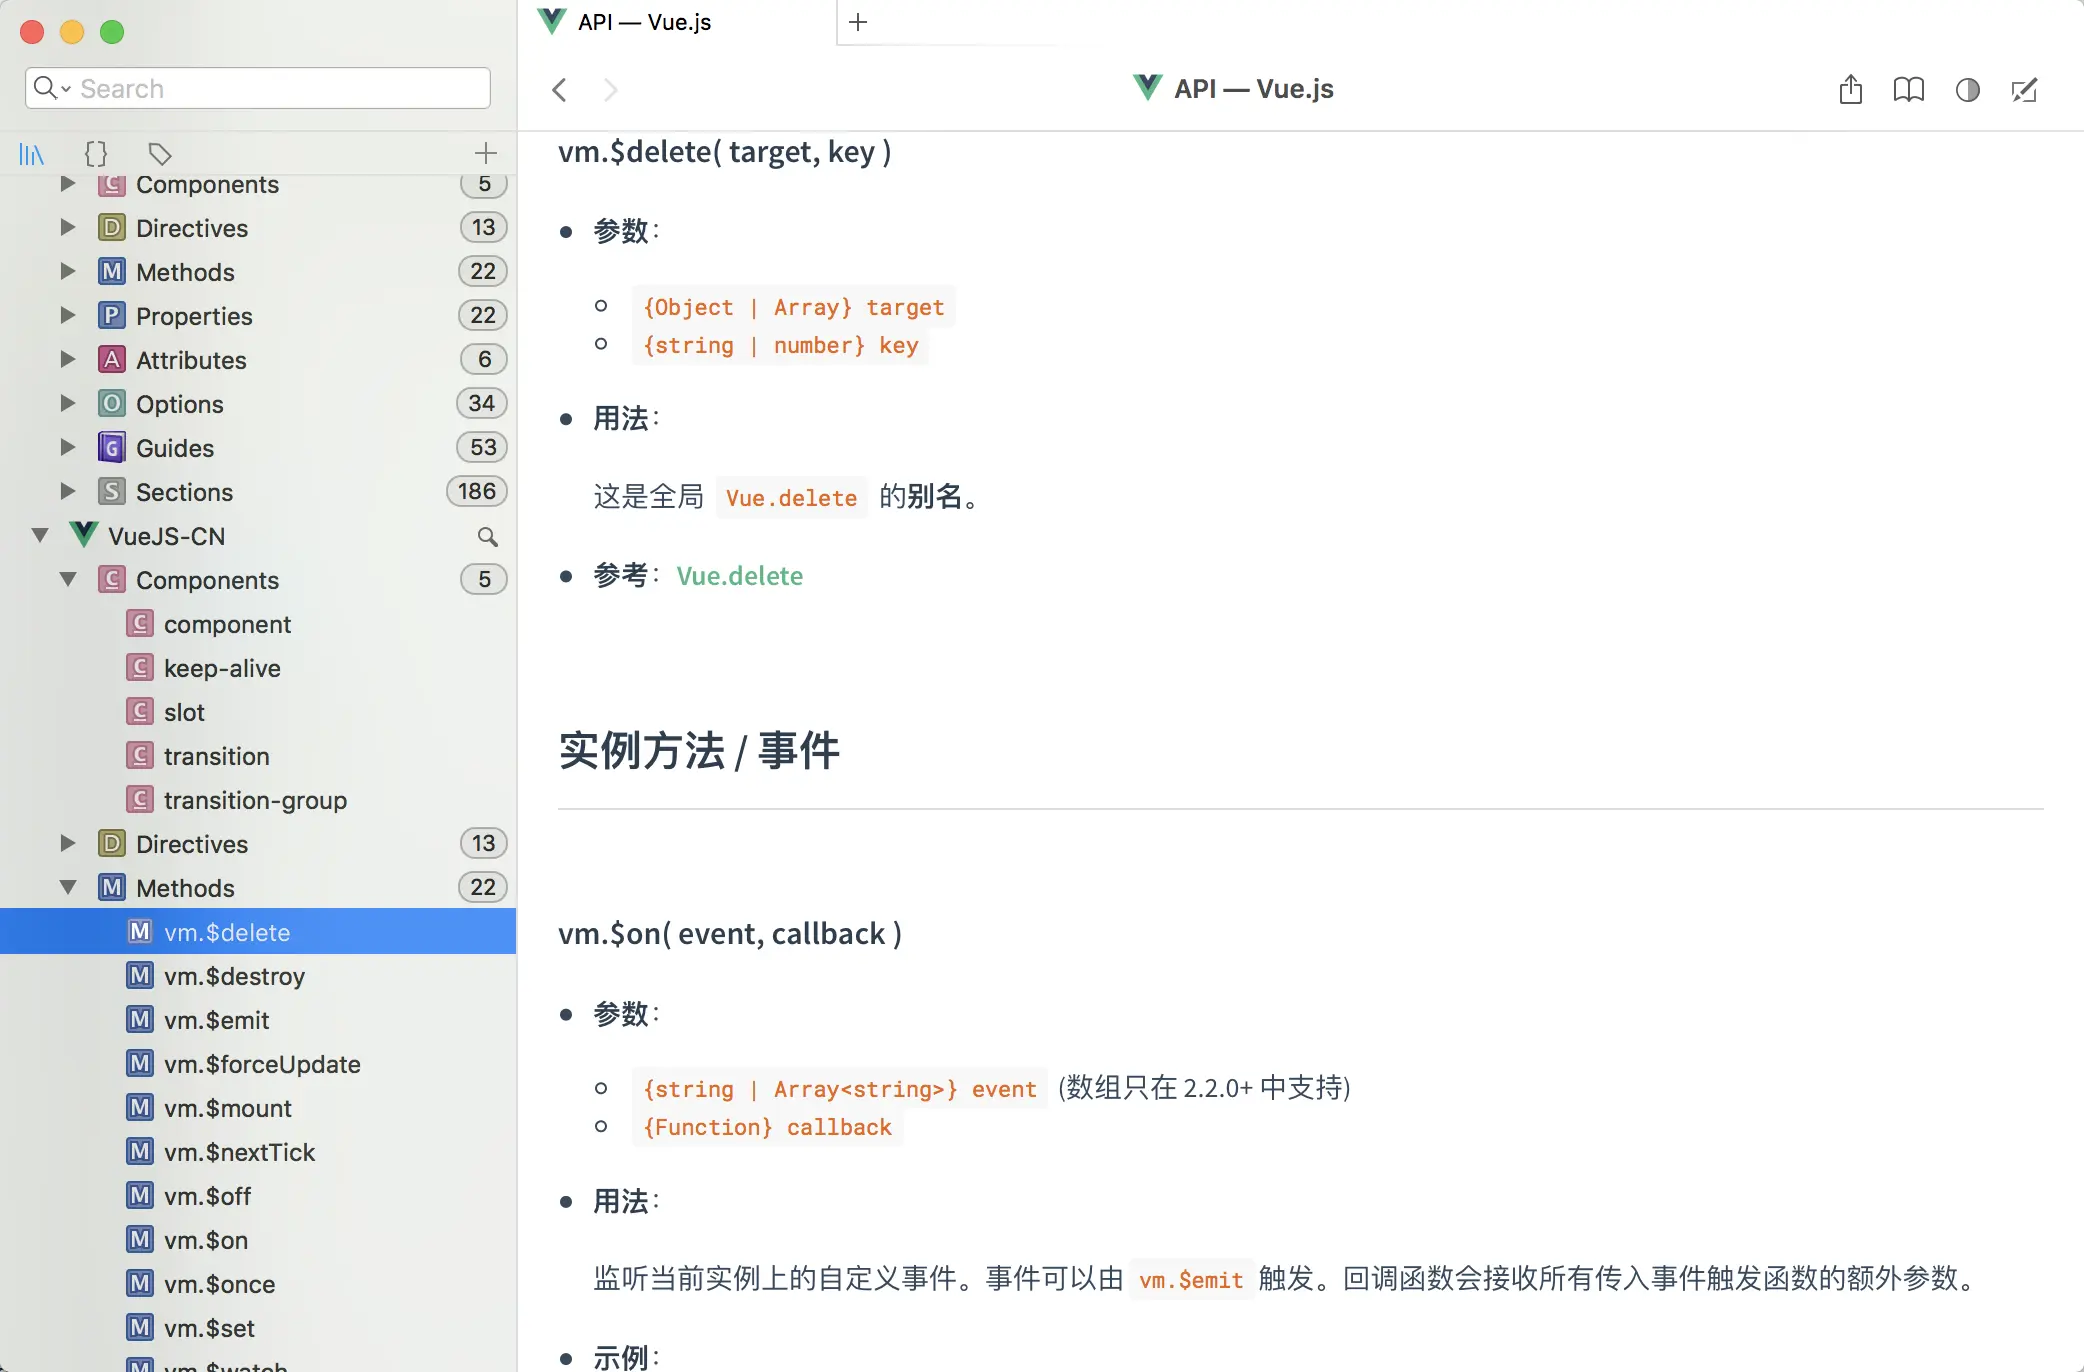This screenshot has height=1372, width=2084.
Task: Click magnifier icon beside VueJS-CN
Action: [x=487, y=537]
